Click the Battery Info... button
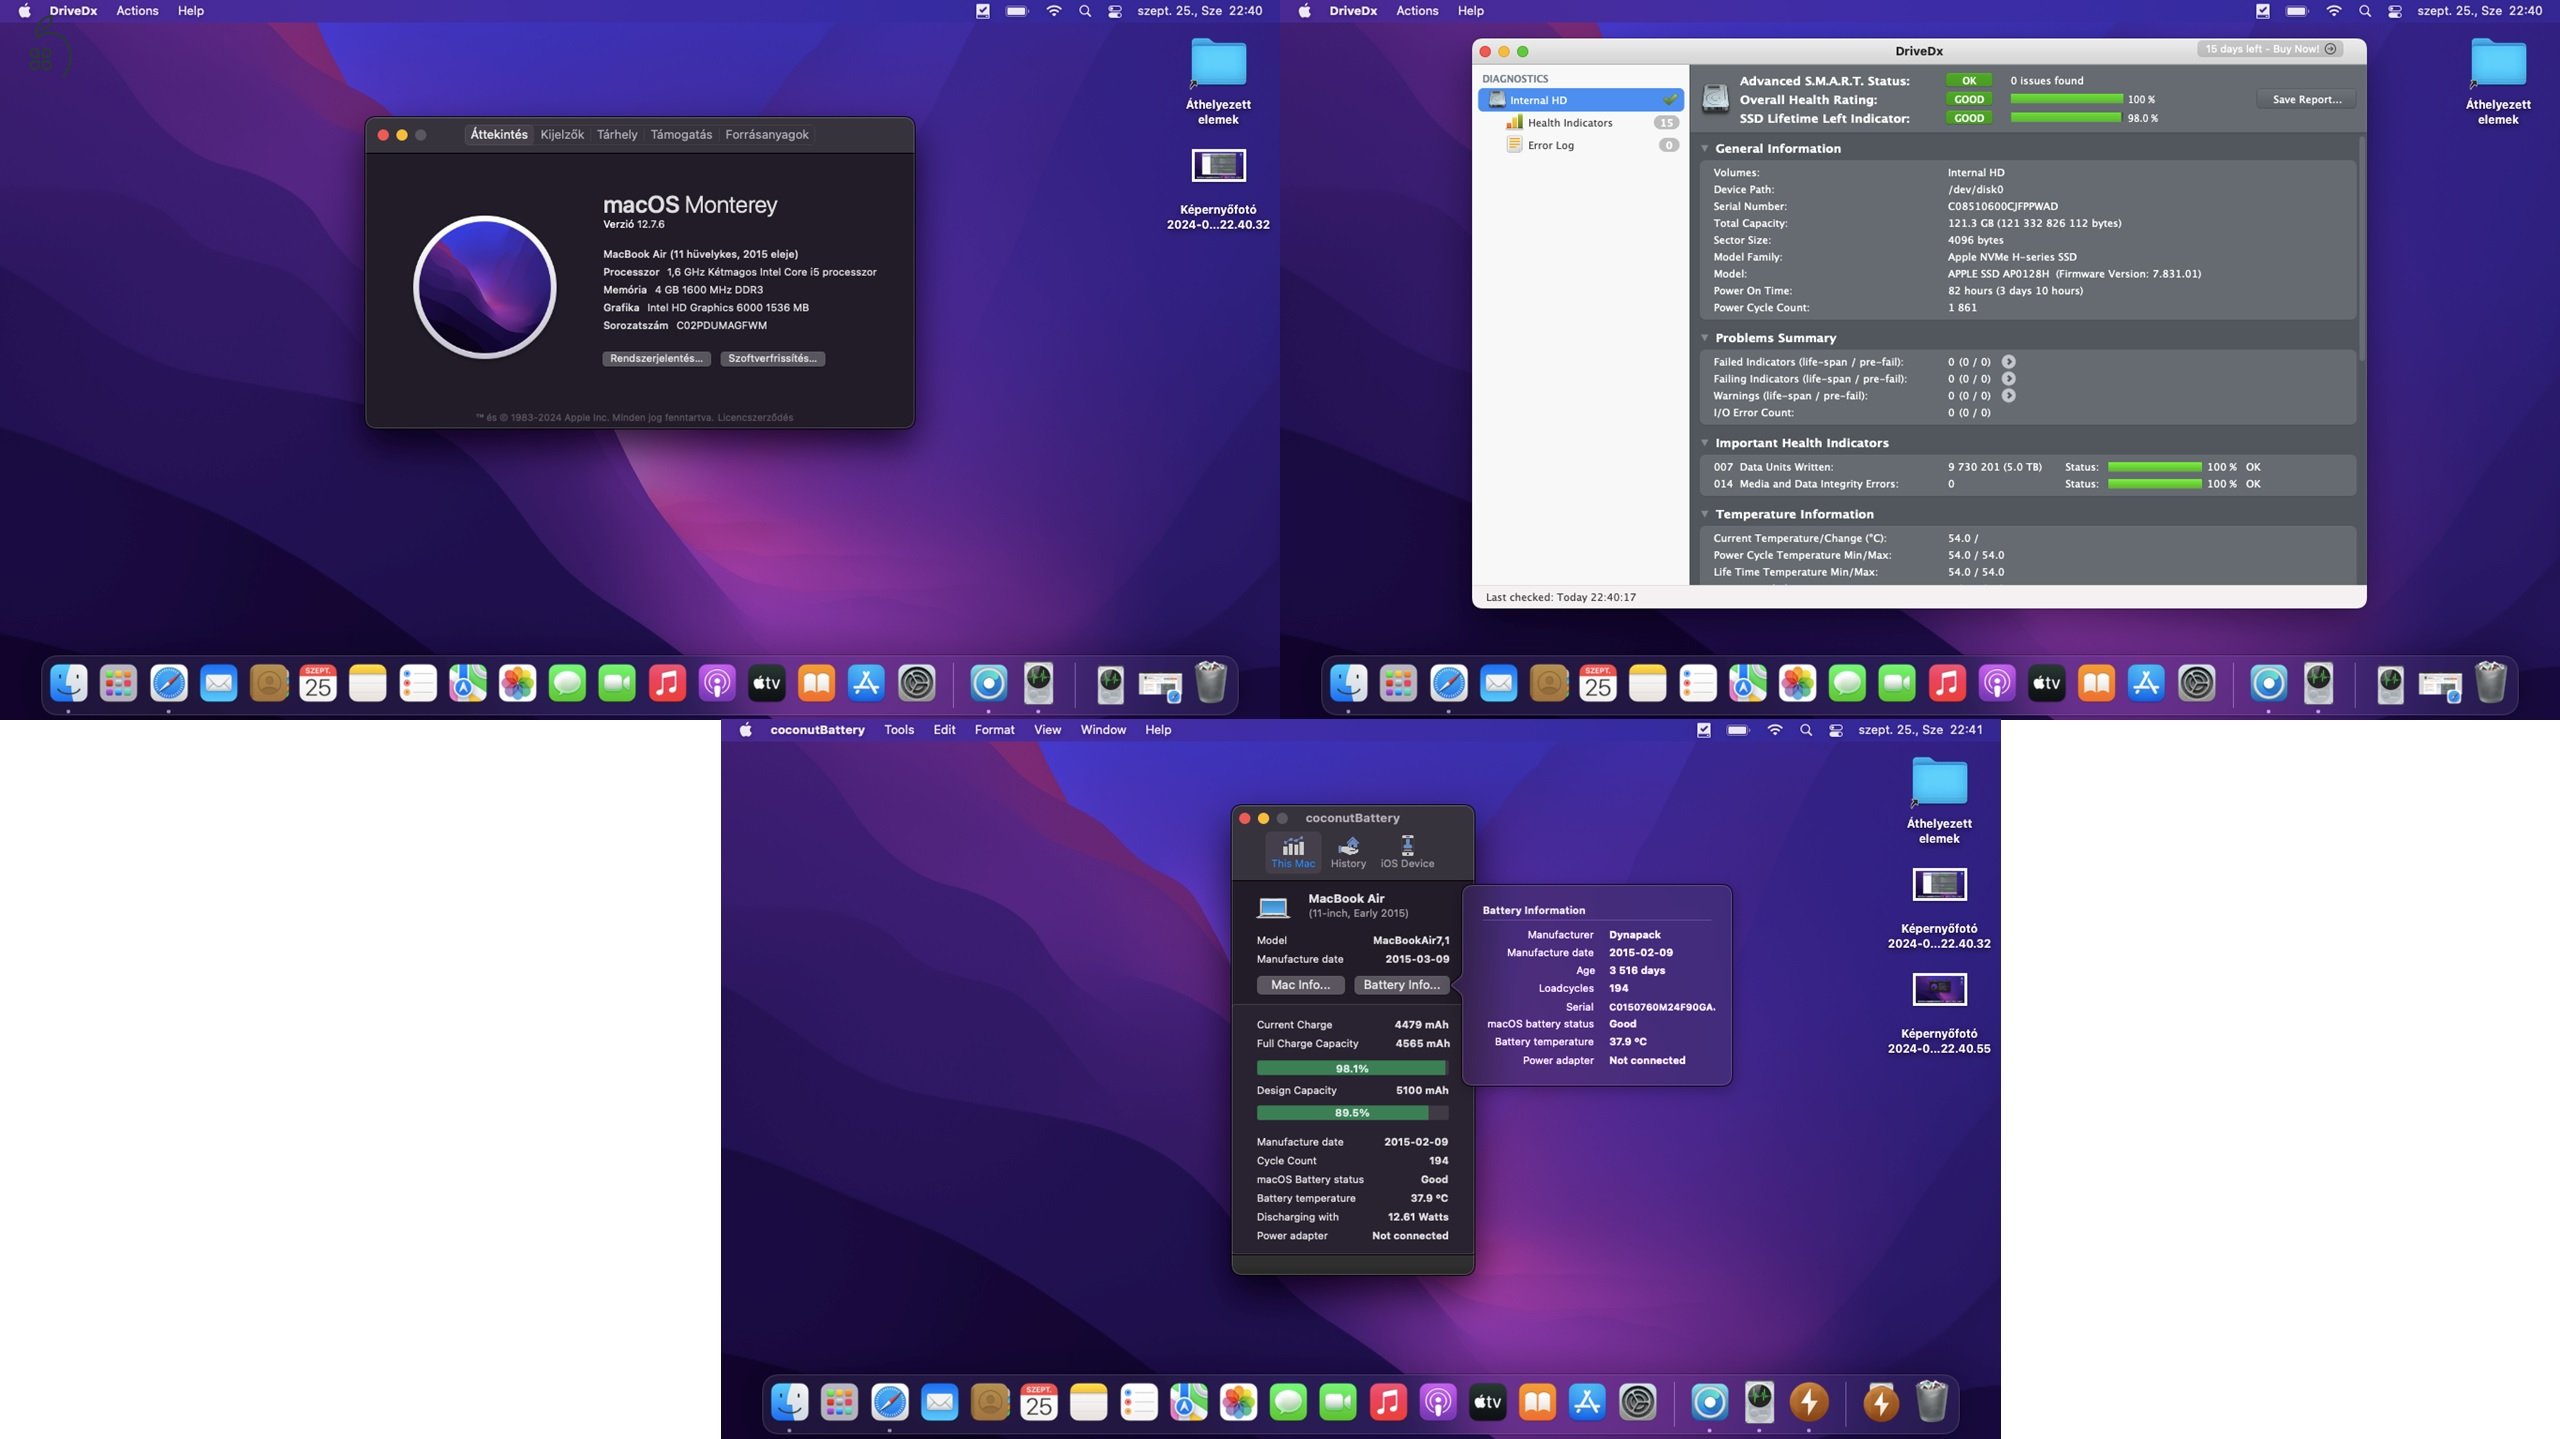Screen dimensions: 2560x1439 tap(1401, 985)
